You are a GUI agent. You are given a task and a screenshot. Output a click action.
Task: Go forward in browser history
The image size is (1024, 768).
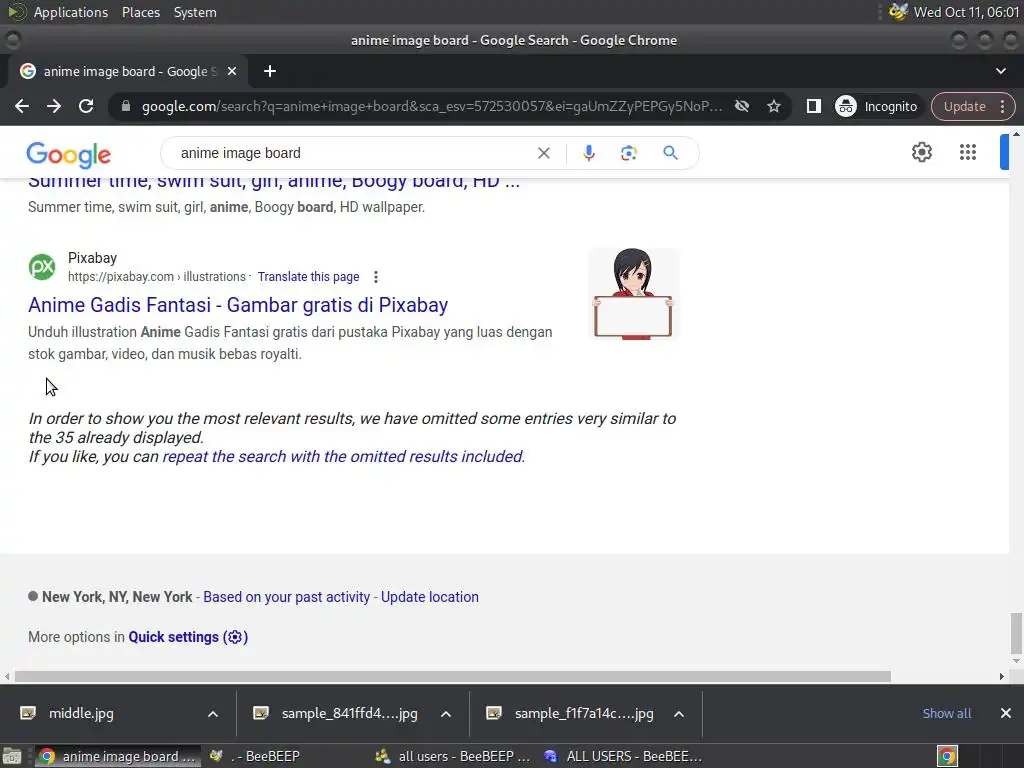54,106
